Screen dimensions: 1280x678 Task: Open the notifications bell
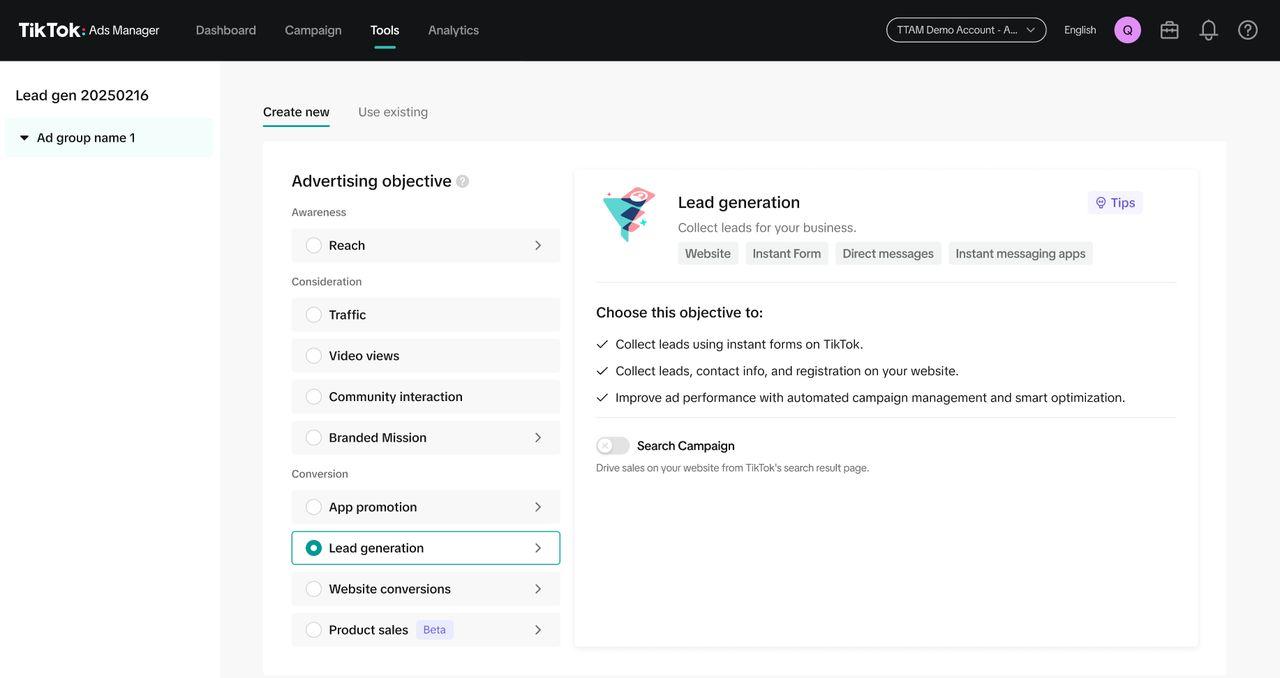click(x=1208, y=30)
